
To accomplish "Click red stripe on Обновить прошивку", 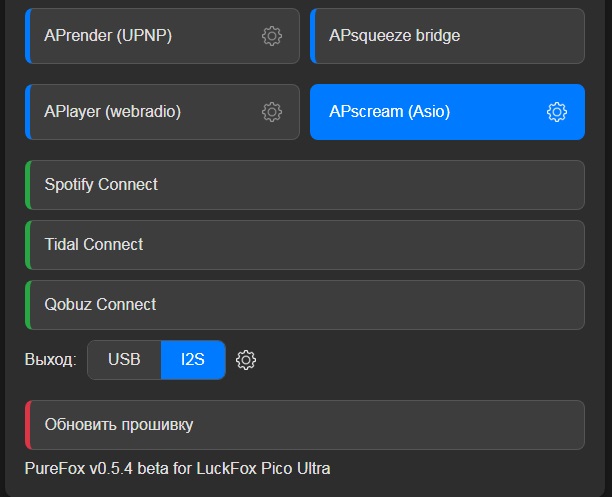I will point(28,425).
